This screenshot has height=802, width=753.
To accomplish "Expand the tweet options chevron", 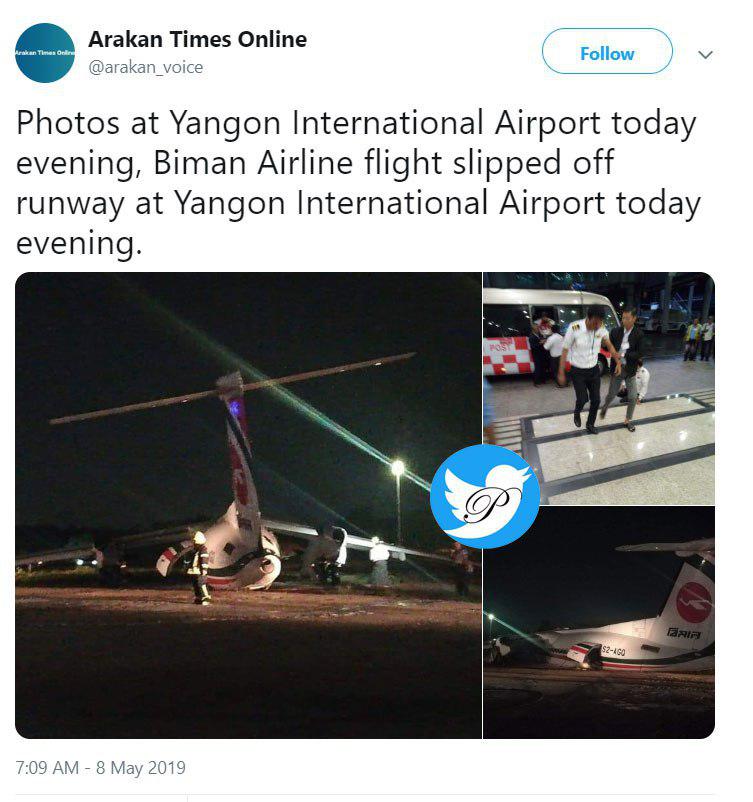I will point(705,54).
